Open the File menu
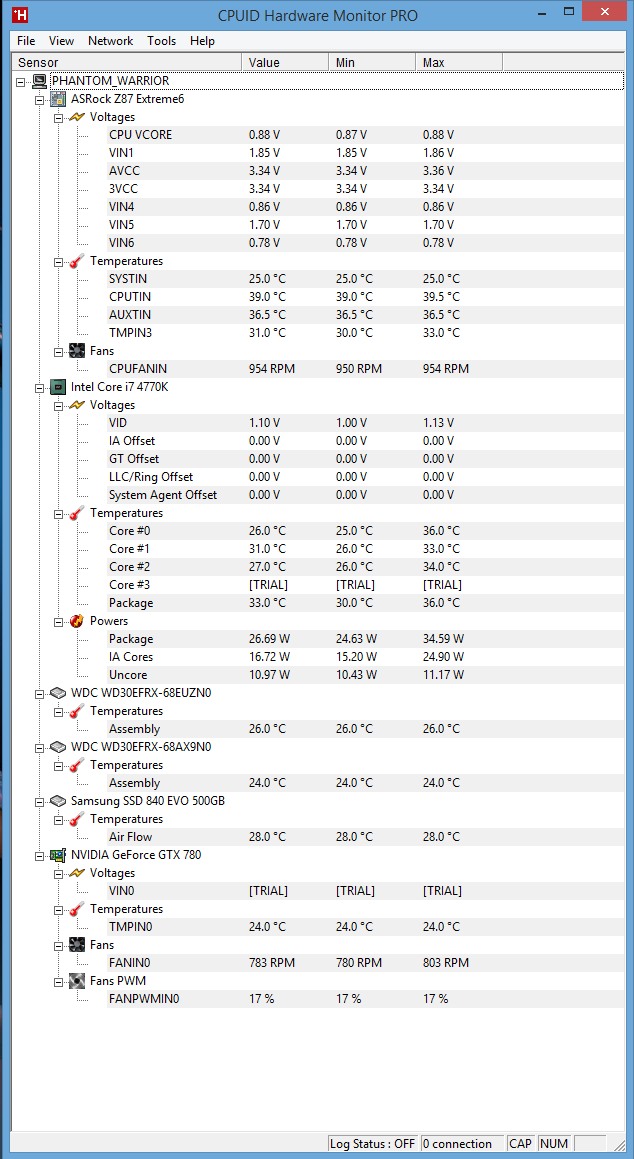 (26, 41)
